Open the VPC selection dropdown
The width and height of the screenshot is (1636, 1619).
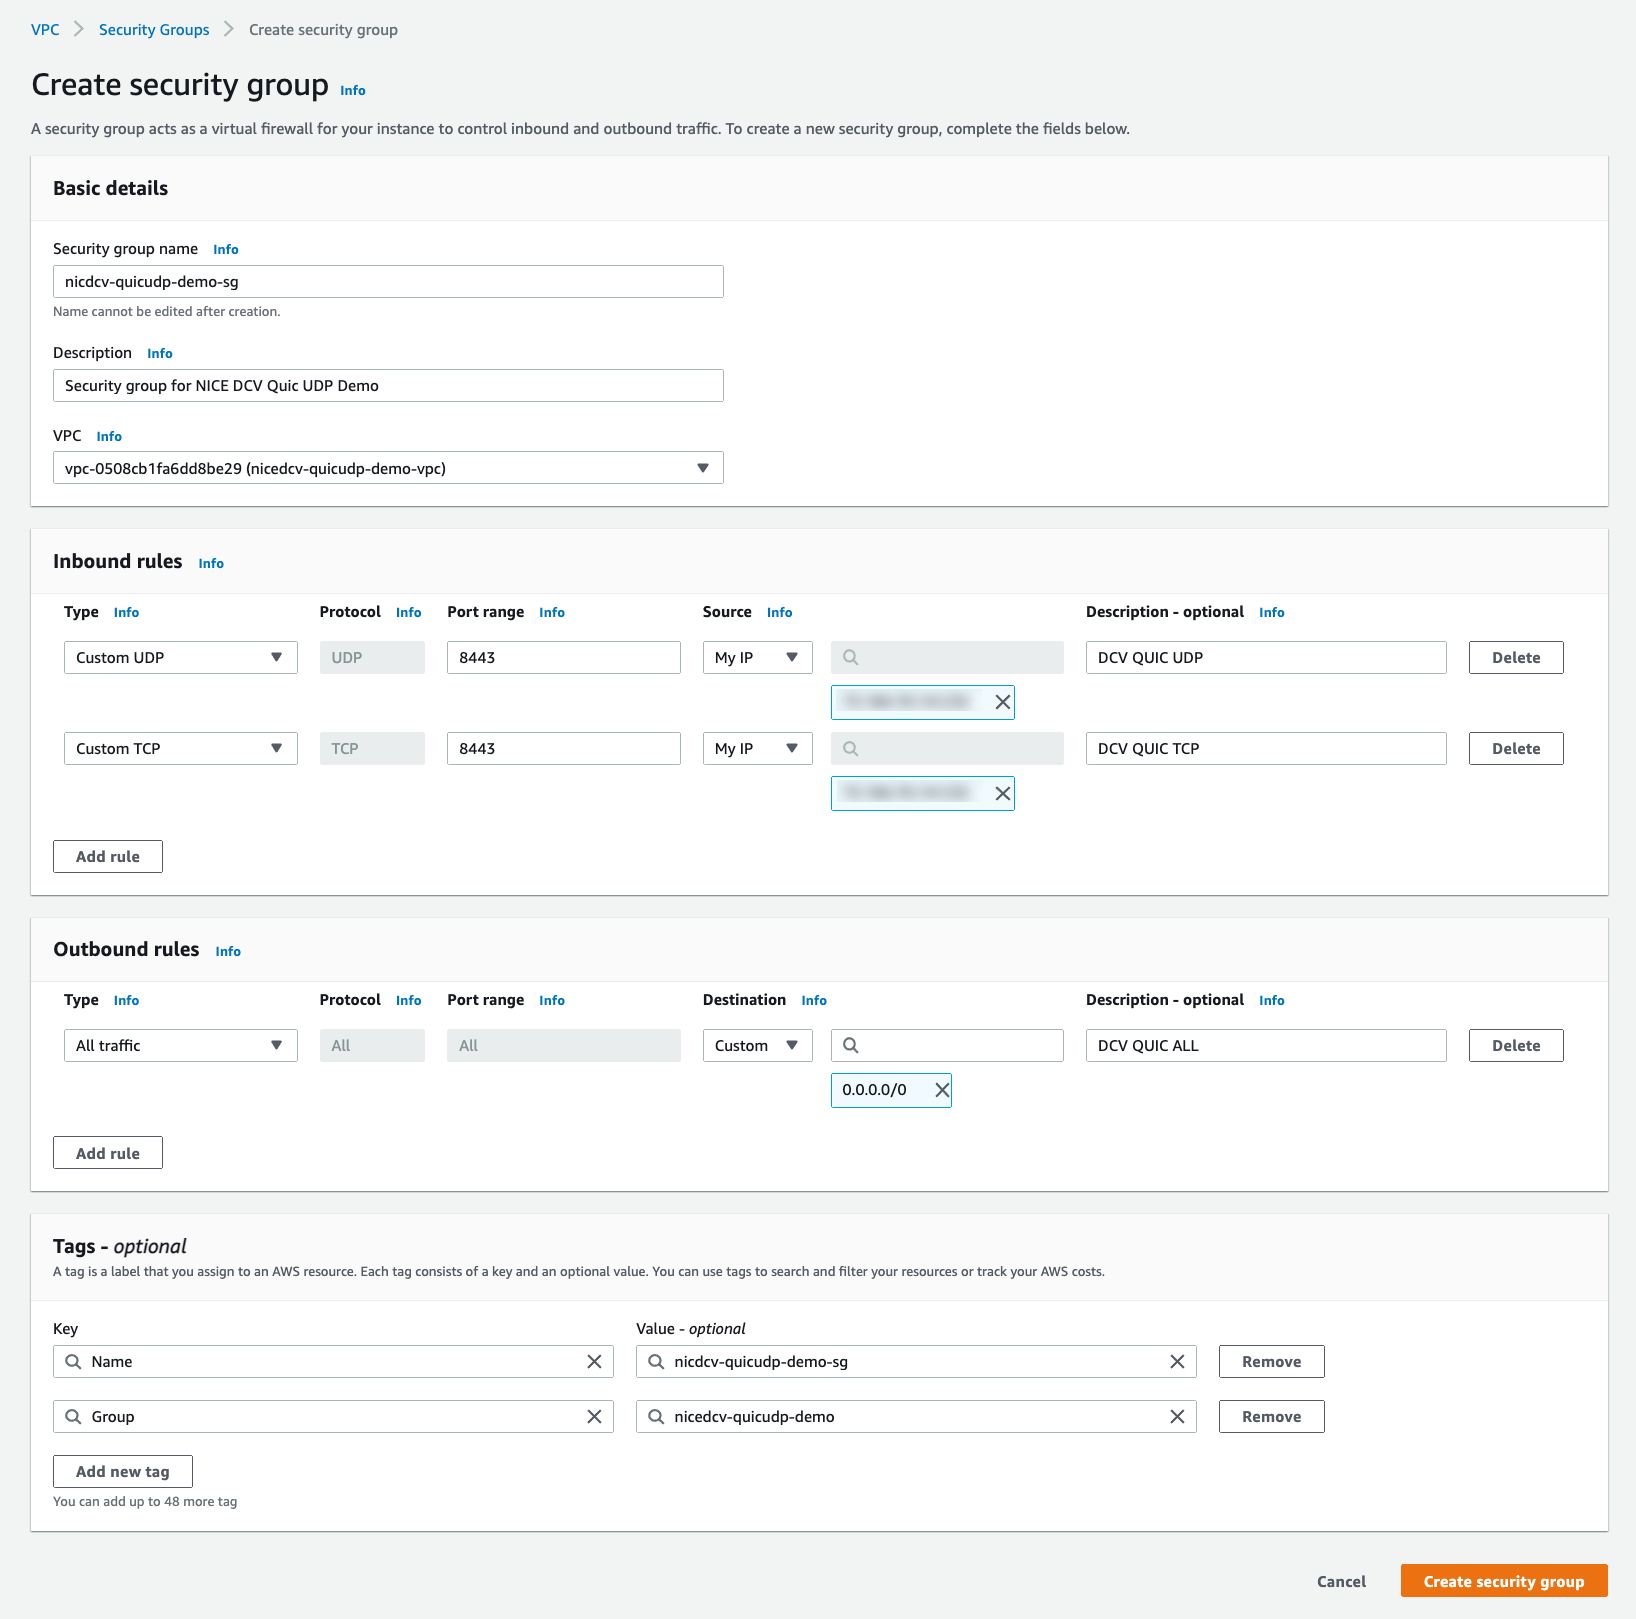coord(388,468)
